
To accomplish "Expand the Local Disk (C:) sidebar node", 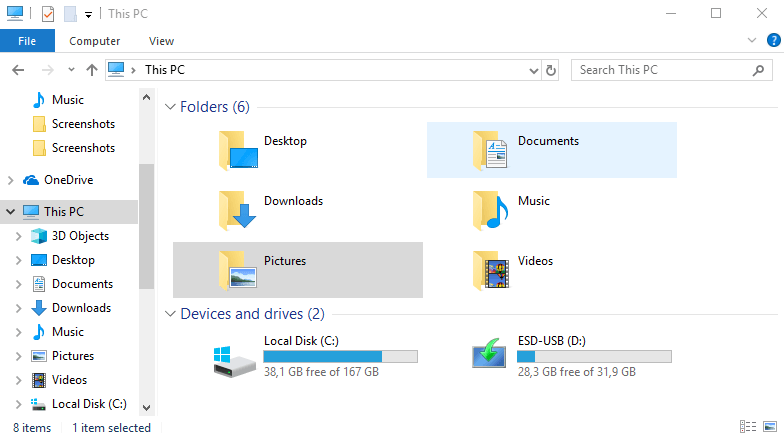I will (18, 404).
